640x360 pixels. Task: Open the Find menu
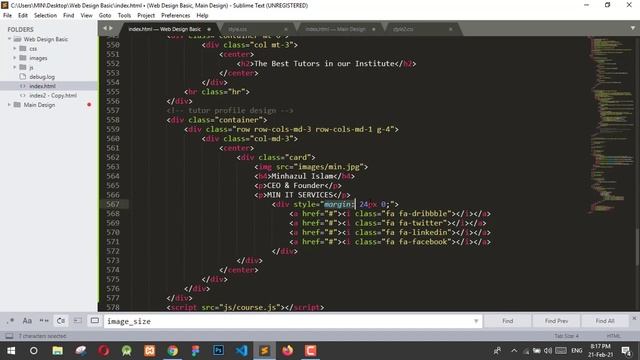pos(69,16)
